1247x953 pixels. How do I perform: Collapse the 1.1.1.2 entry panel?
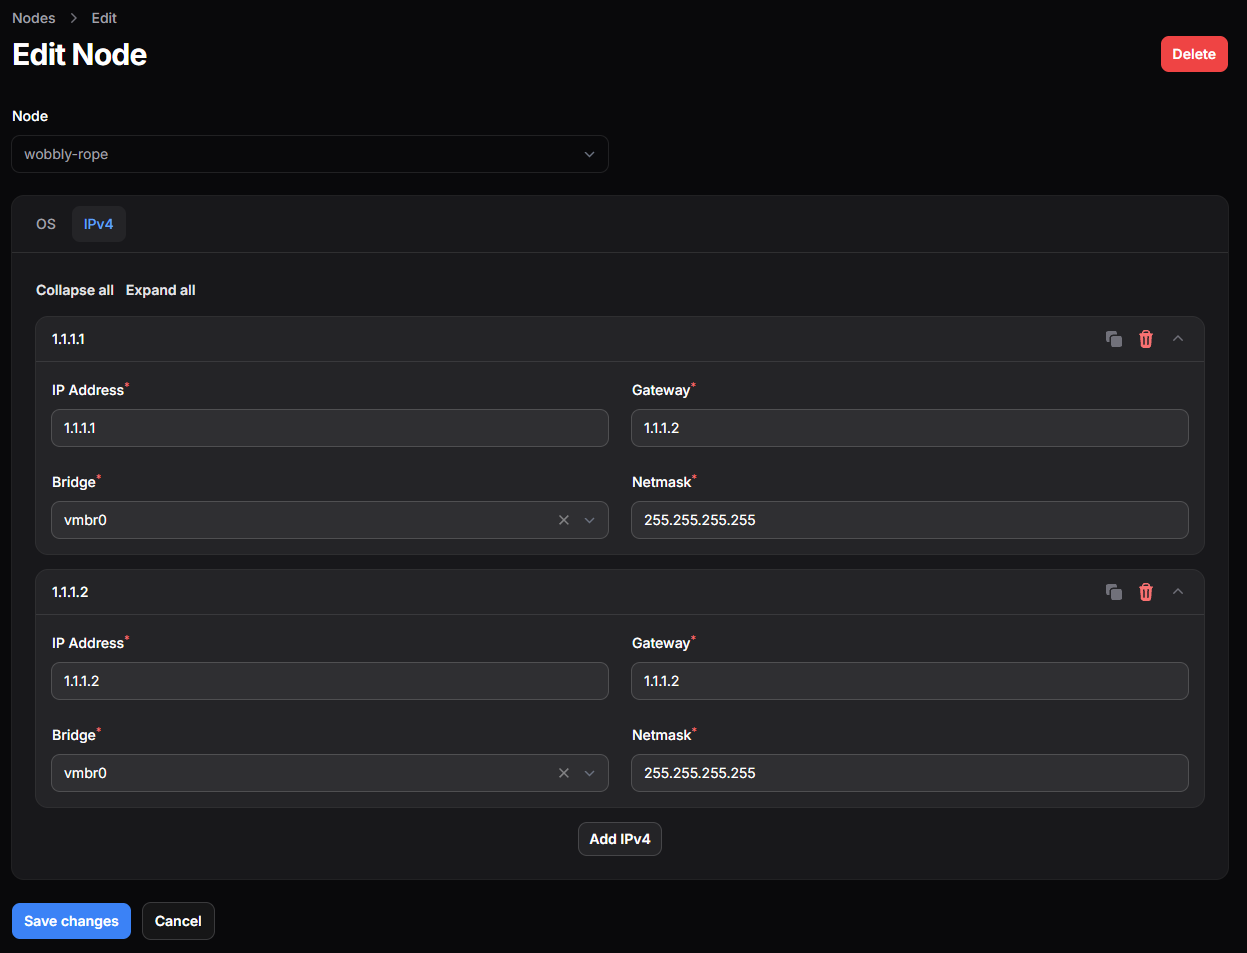click(x=1178, y=592)
